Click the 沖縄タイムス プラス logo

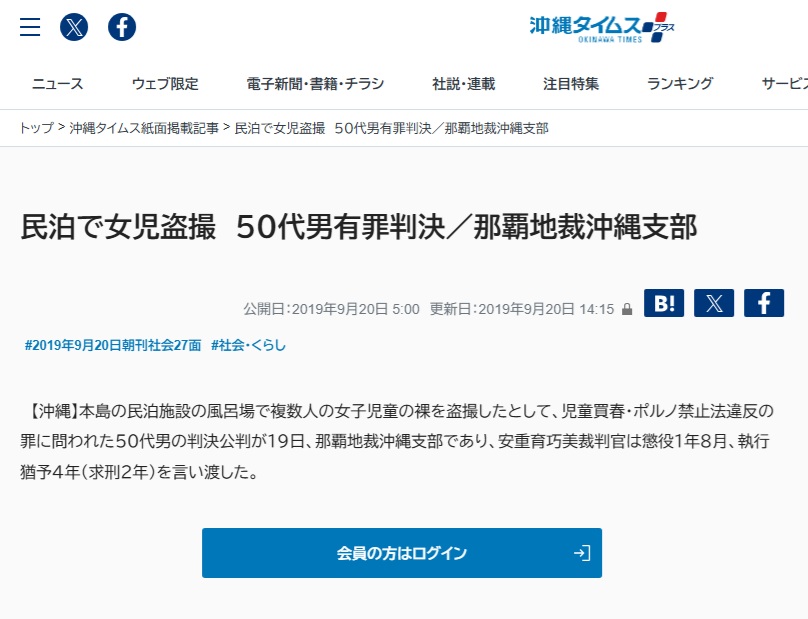pos(602,28)
